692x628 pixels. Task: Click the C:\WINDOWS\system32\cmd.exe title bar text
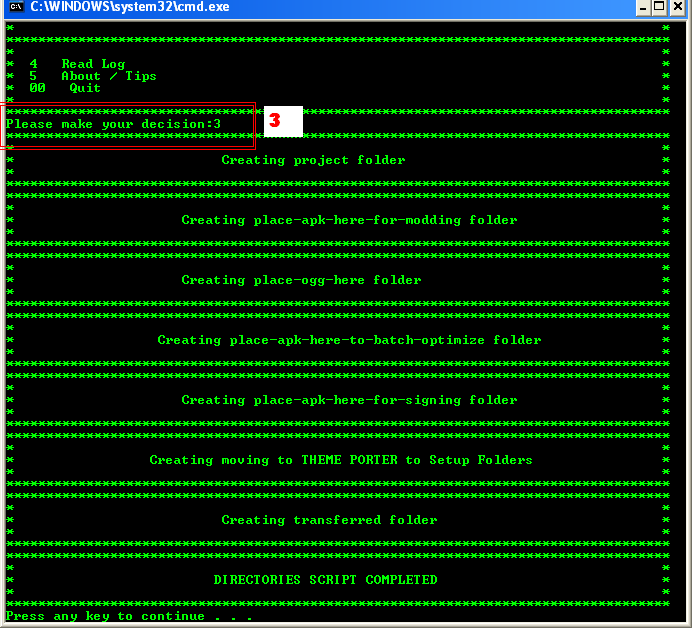(130, 7)
